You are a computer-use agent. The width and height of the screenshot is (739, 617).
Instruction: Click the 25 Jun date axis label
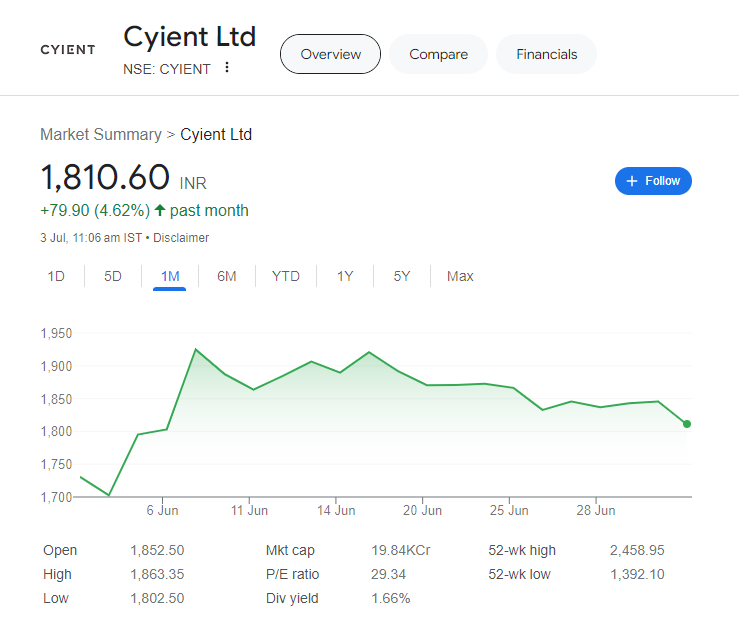tap(509, 510)
